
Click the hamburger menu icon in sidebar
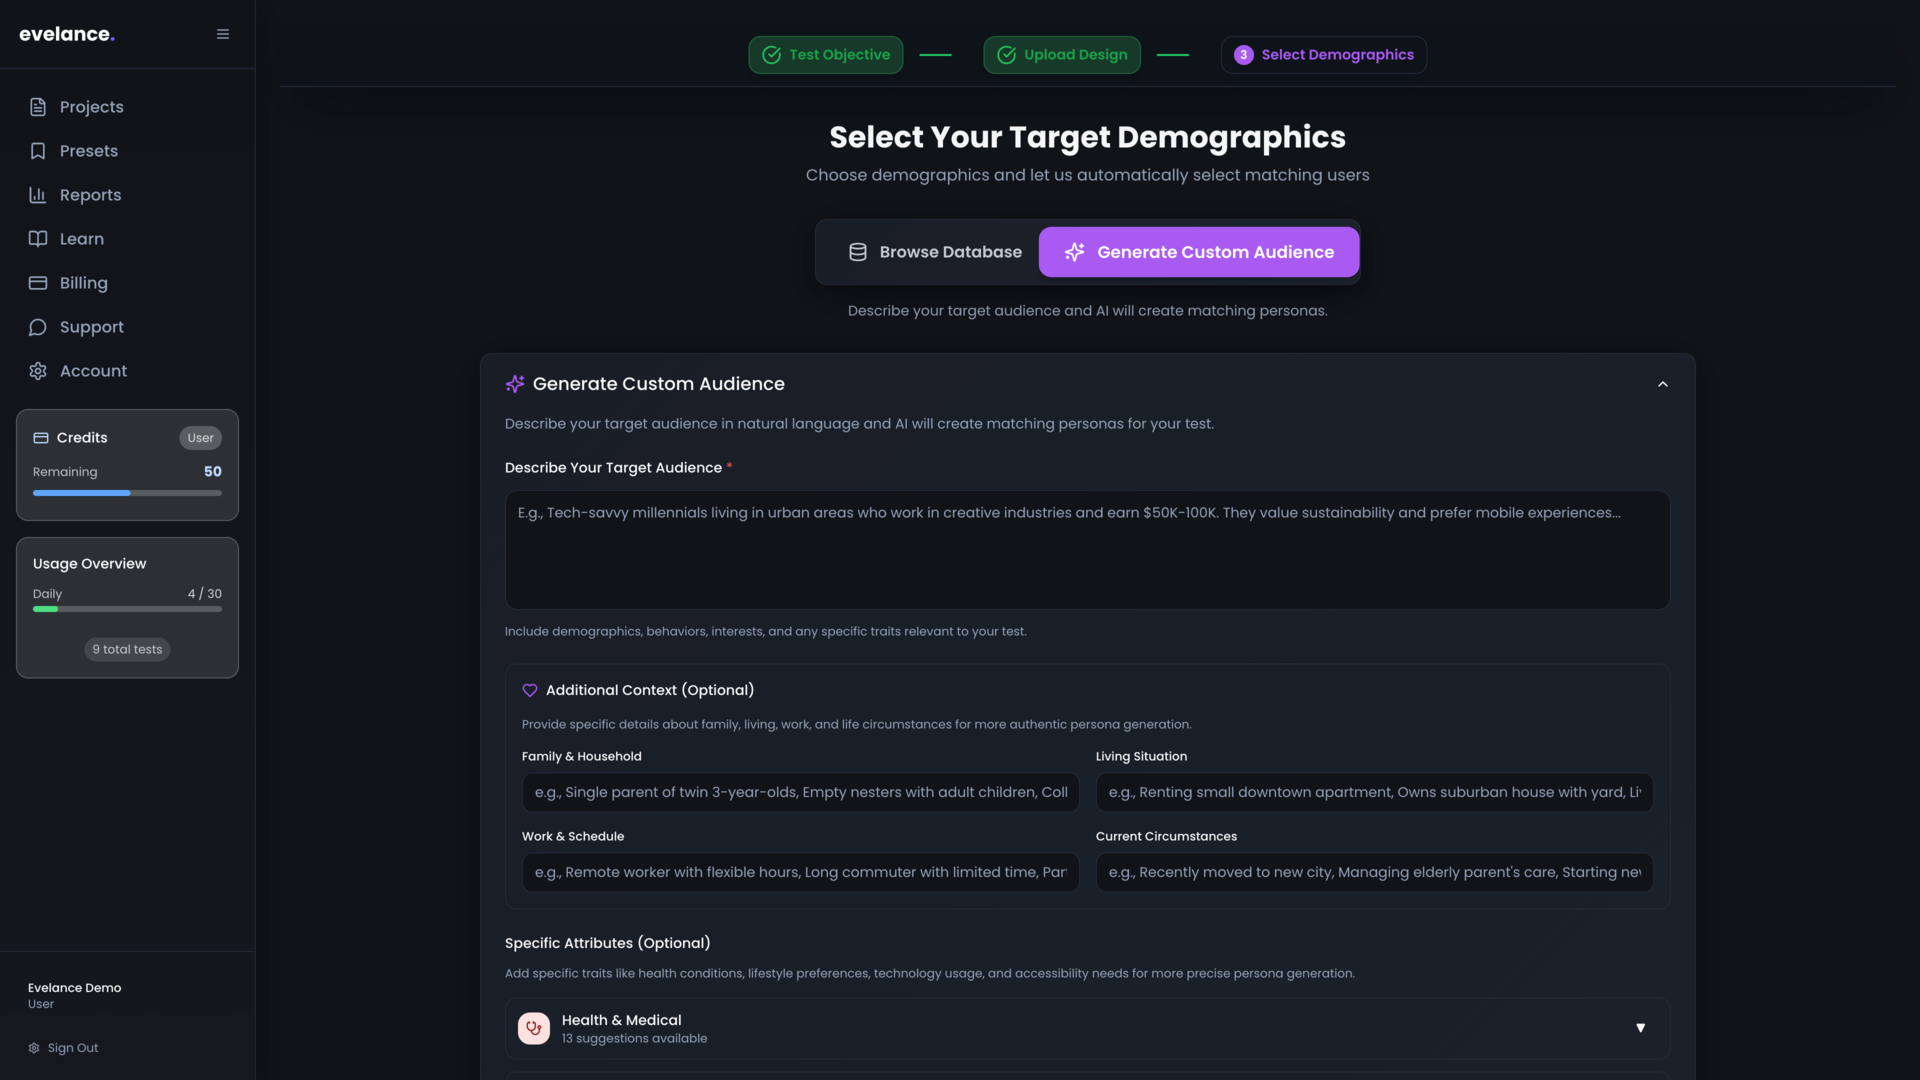tap(223, 34)
